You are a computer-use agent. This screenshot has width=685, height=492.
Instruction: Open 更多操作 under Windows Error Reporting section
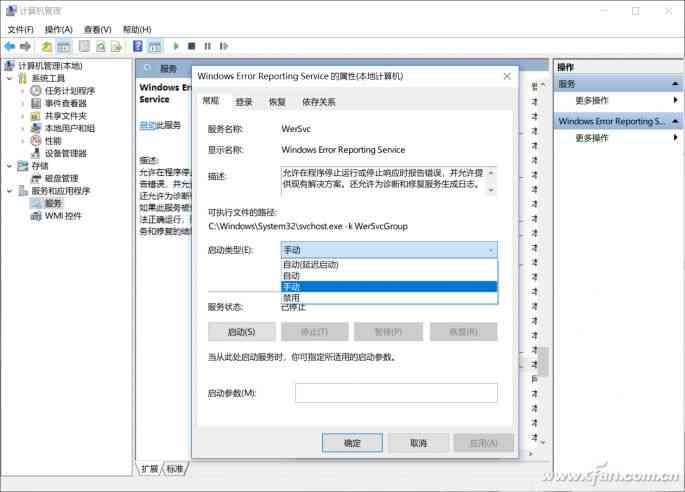click(x=592, y=138)
